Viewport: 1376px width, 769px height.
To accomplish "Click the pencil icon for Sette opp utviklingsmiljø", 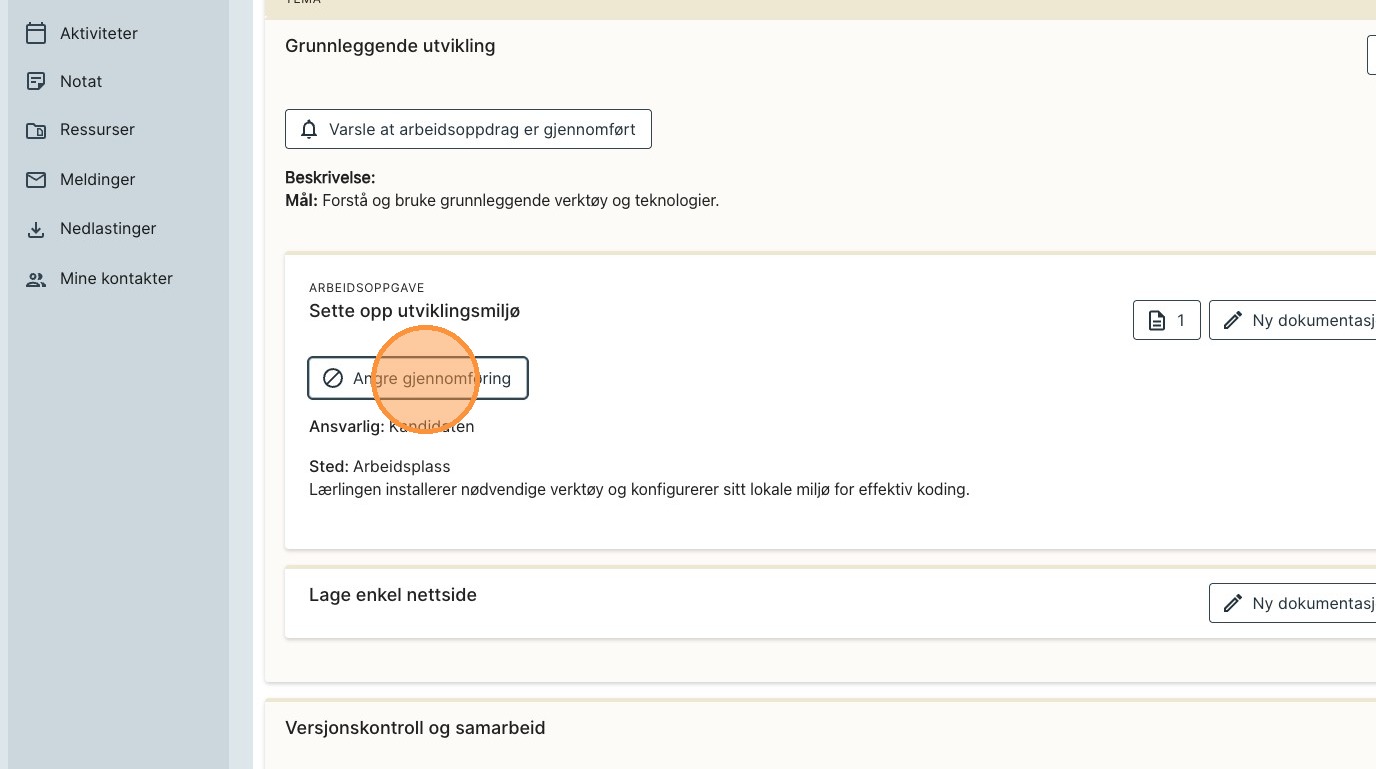I will (x=1233, y=320).
